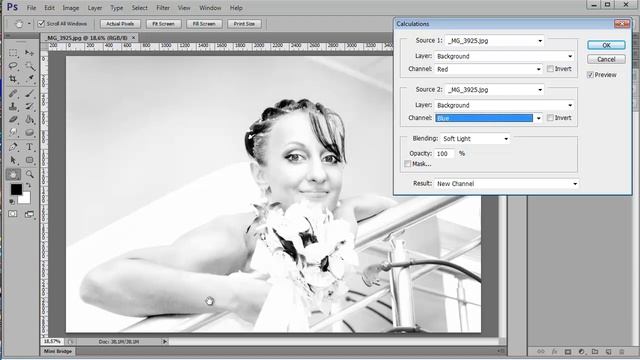
Task: Open Source 2 Channel dropdown showing Blue
Action: [x=489, y=118]
